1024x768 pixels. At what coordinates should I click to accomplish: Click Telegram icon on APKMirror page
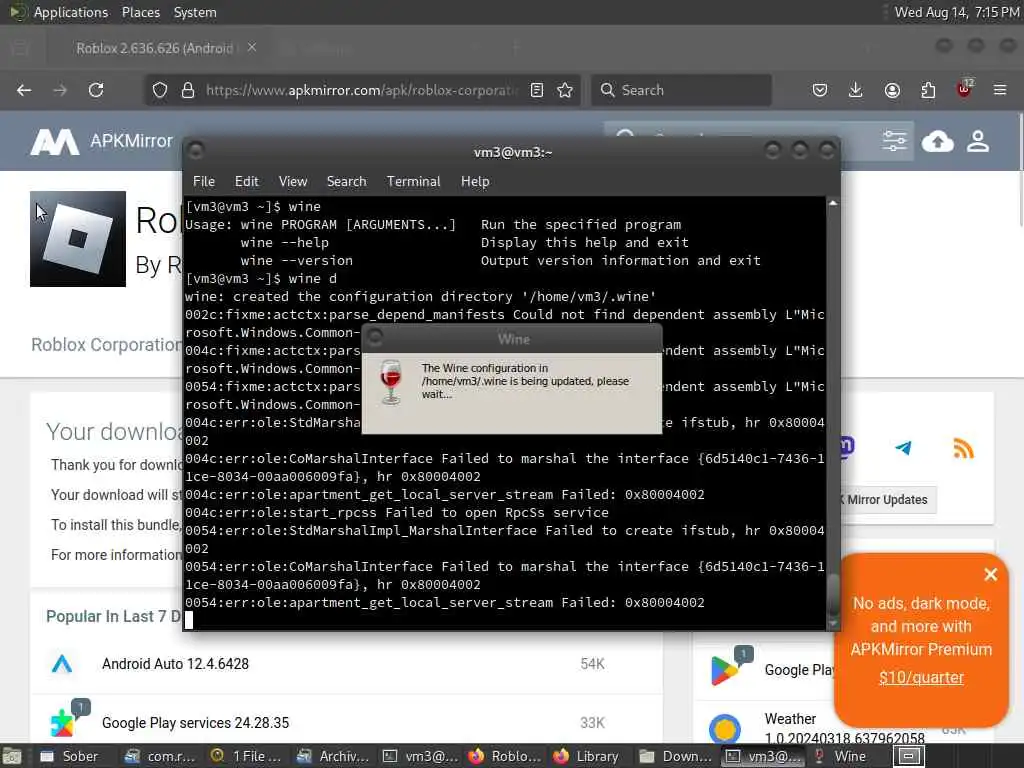904,448
